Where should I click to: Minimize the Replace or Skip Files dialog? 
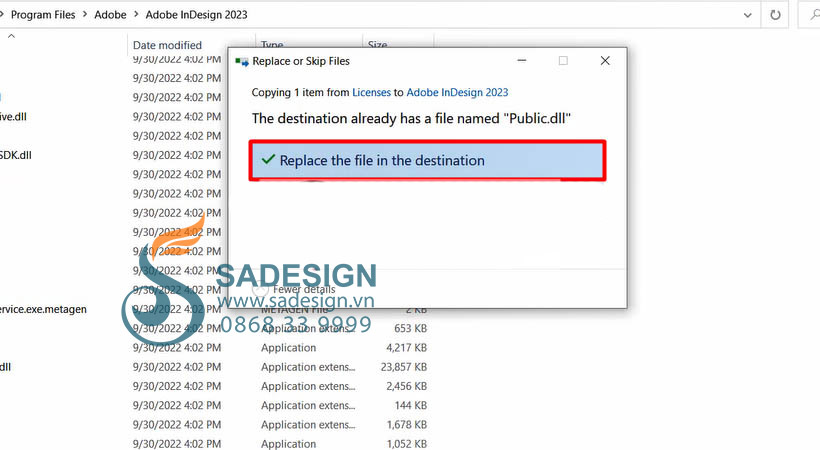[521, 61]
